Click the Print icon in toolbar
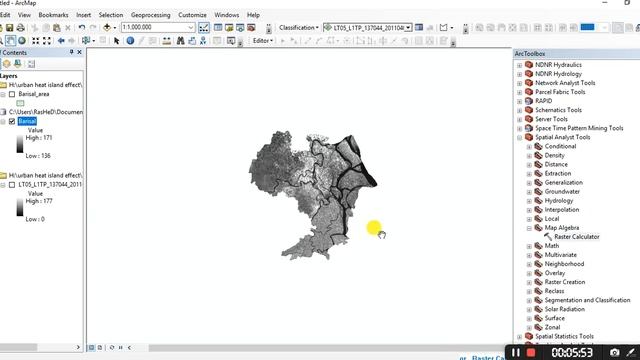640x360 pixels. point(20,28)
